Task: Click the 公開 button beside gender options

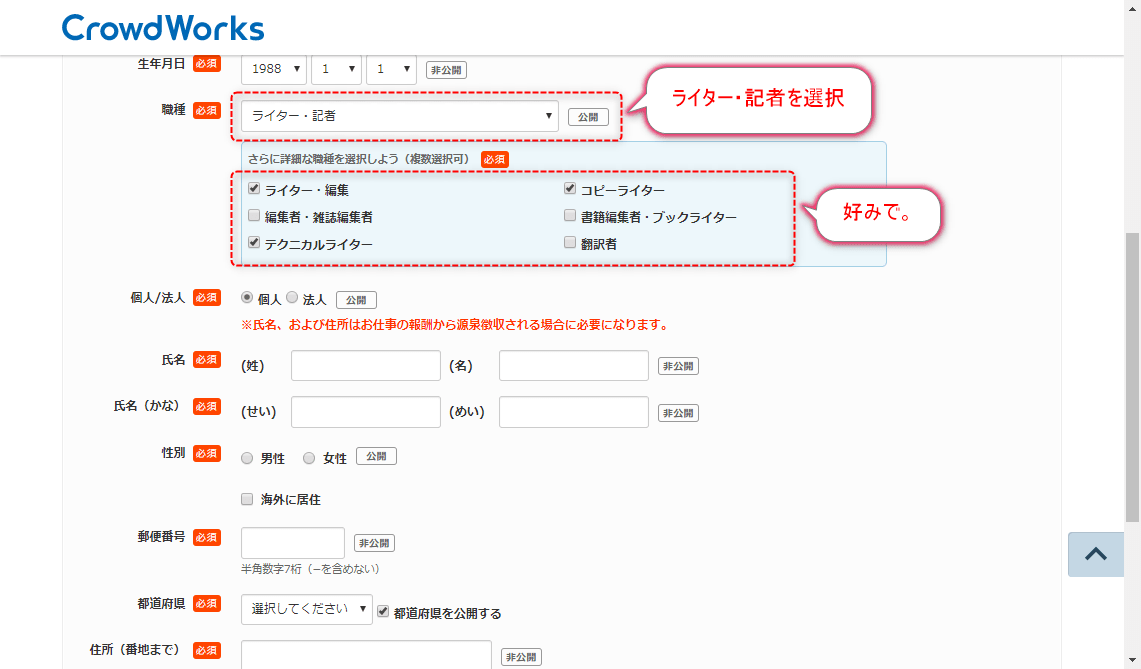Action: pos(376,456)
